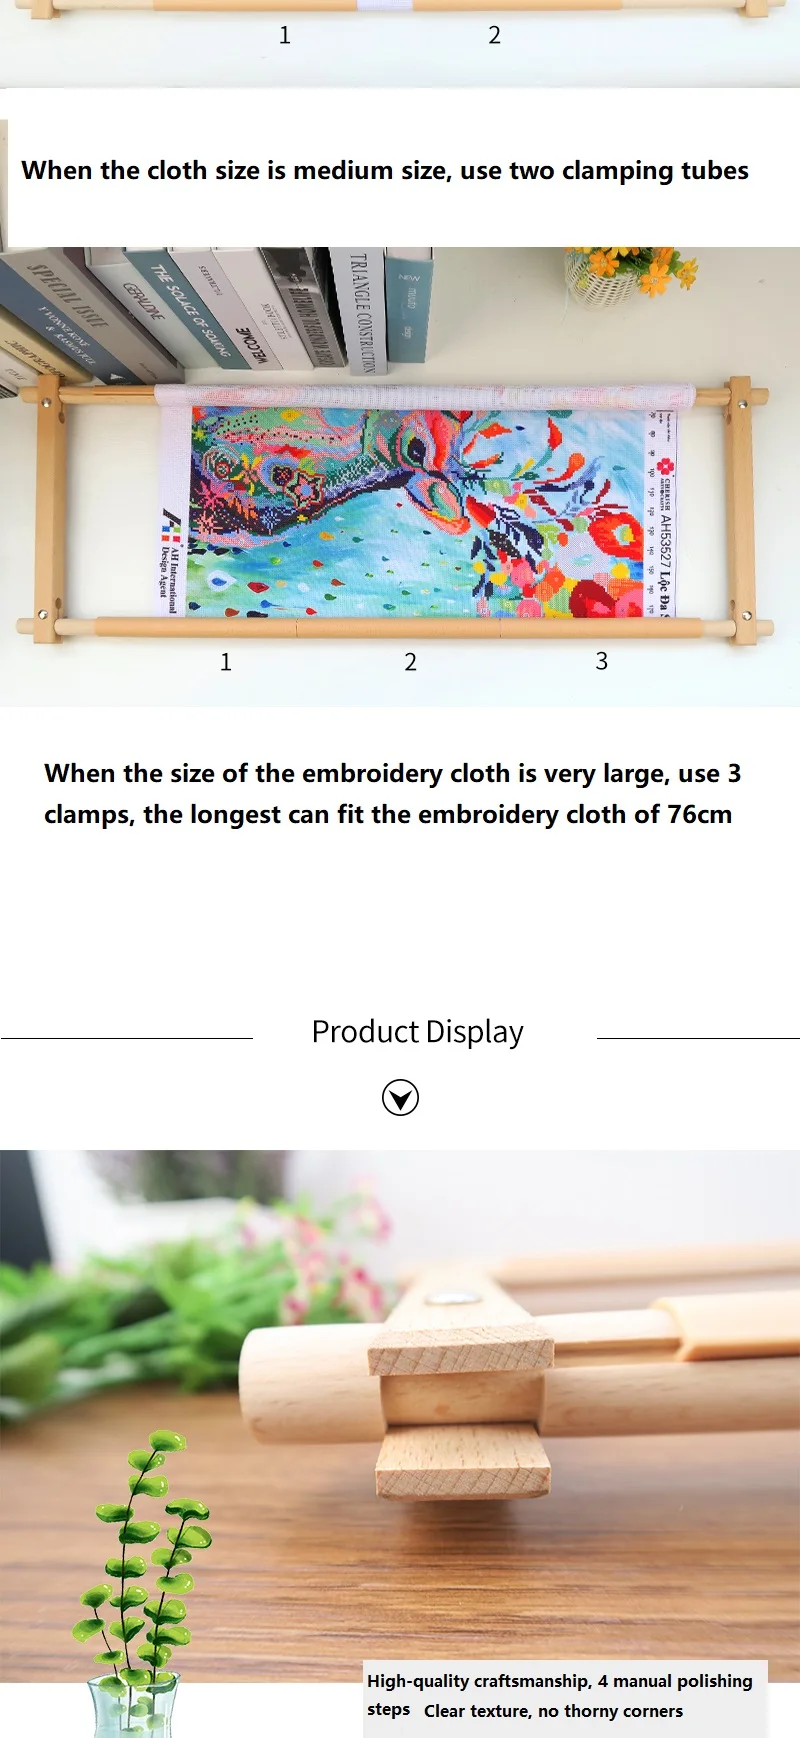Click the number 1 label under the lower rod

(226, 662)
